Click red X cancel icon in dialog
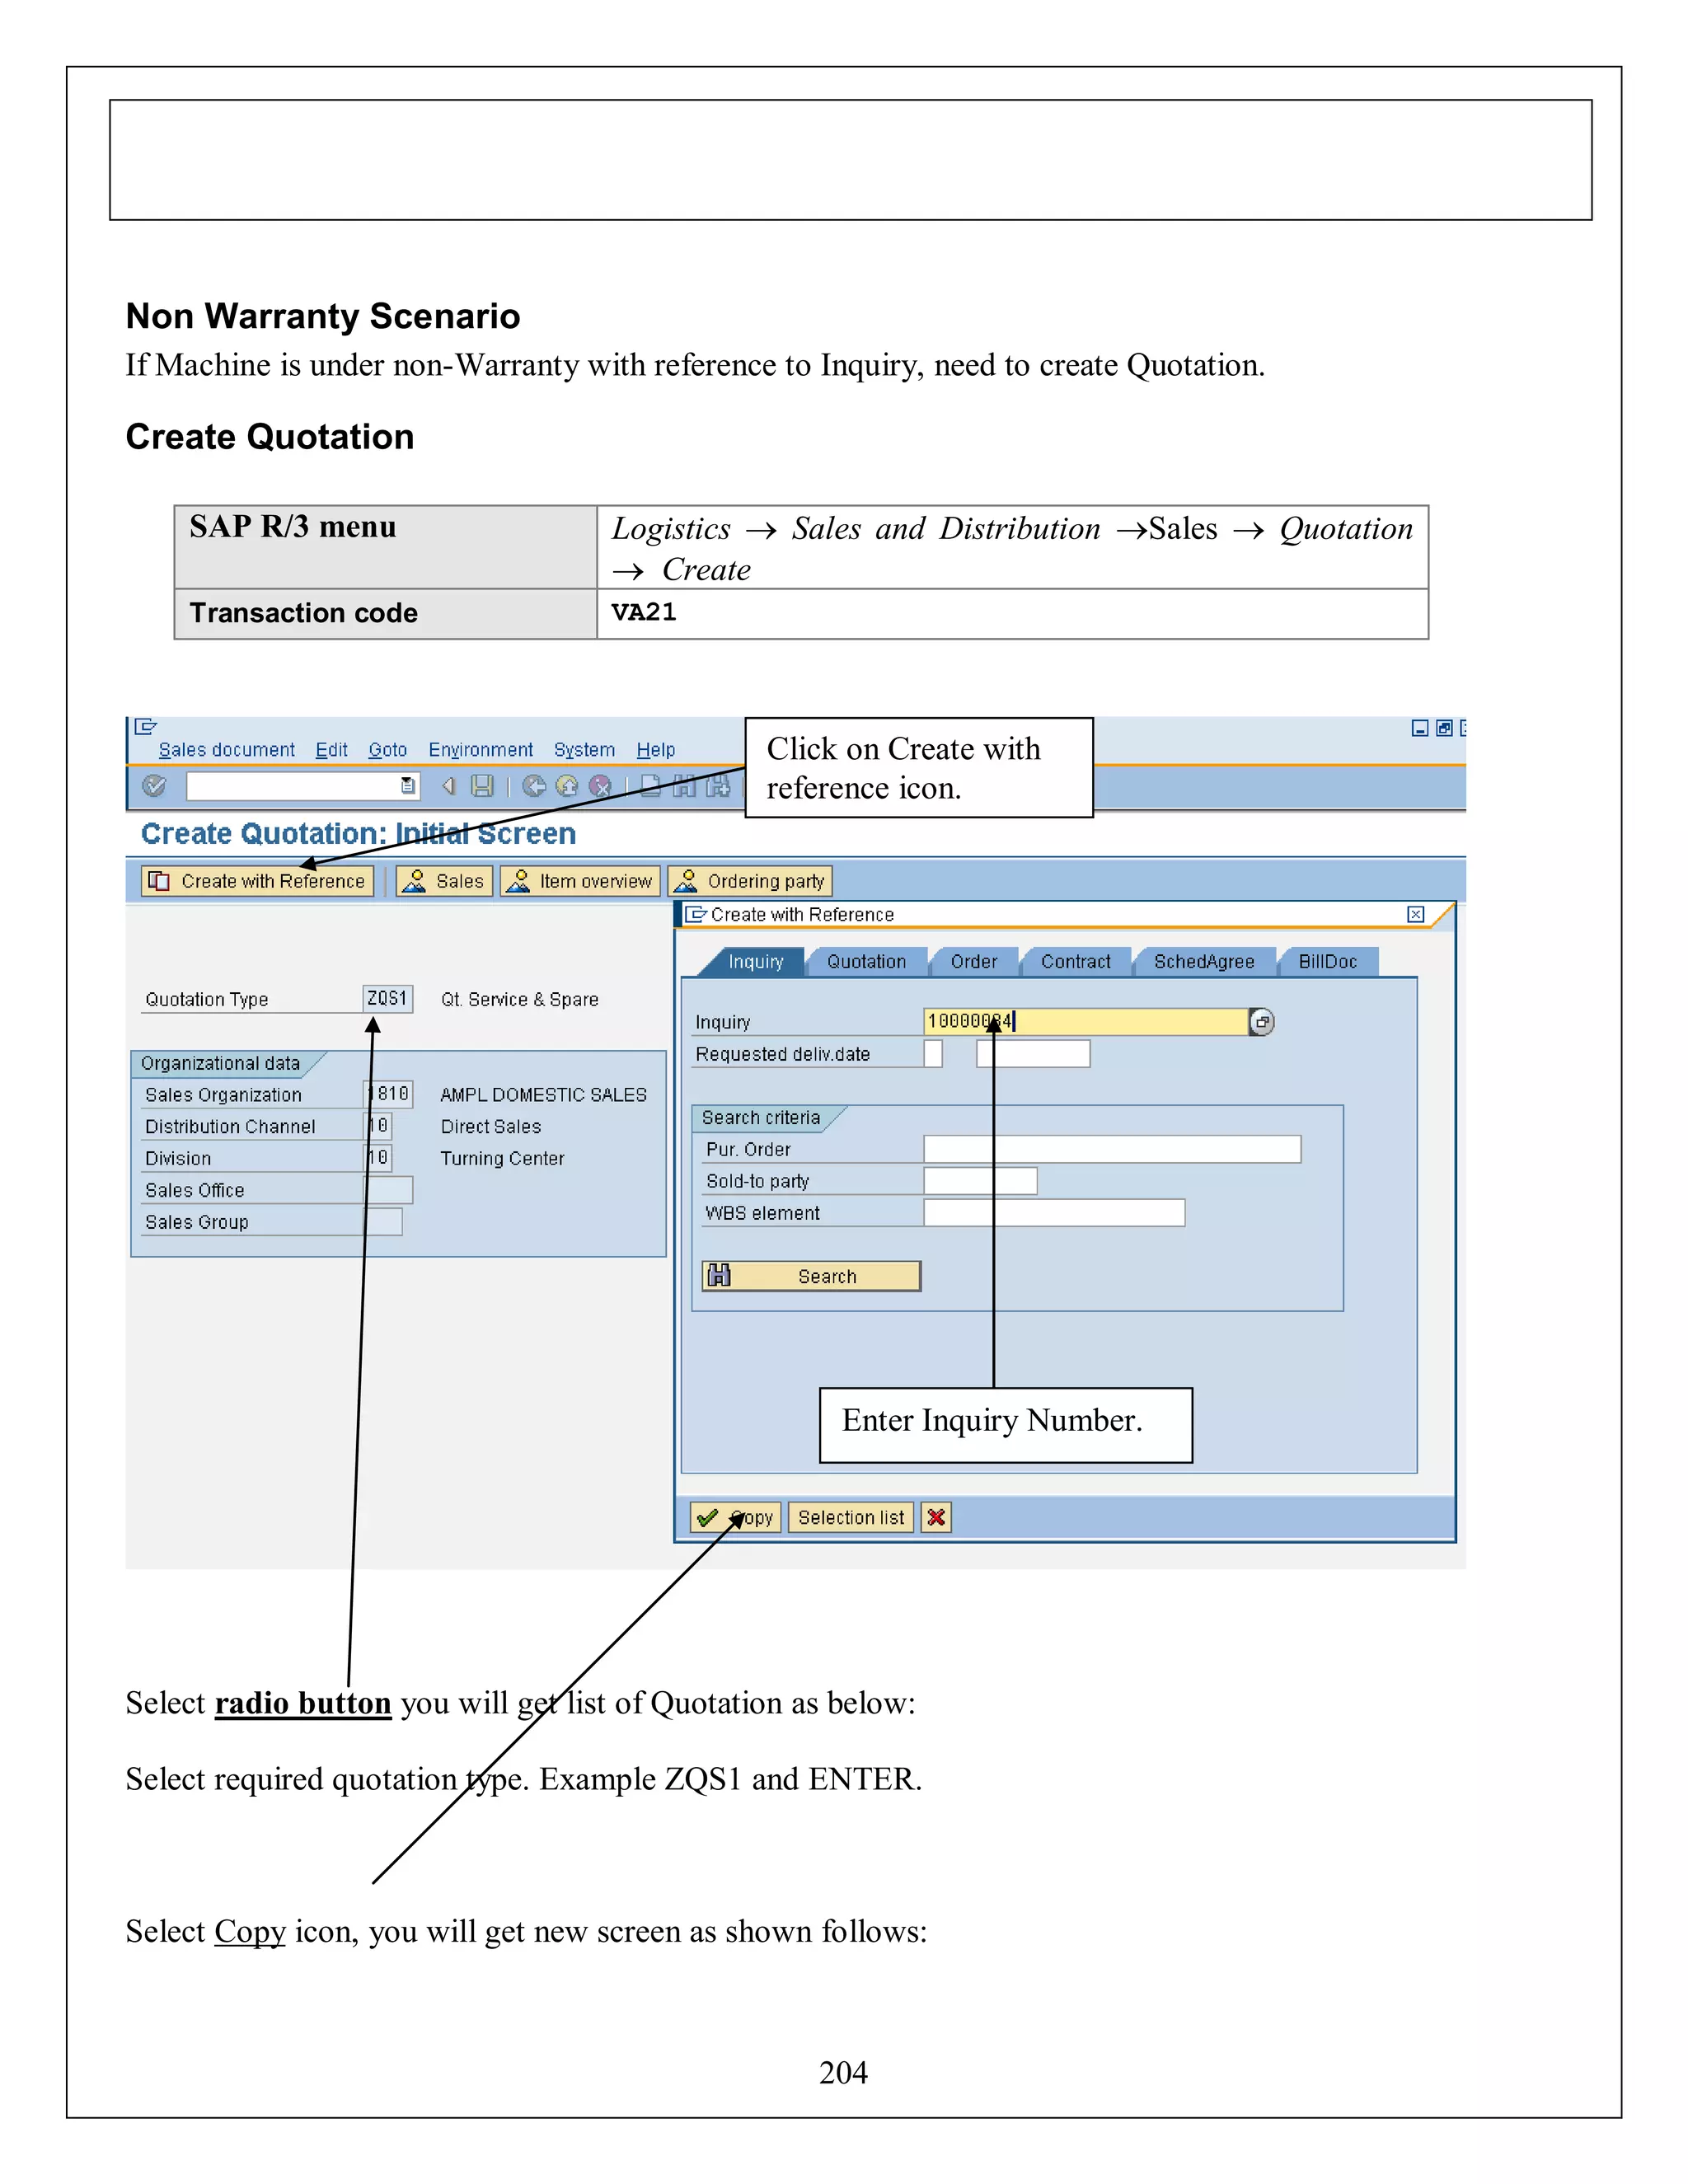The image size is (1688, 2184). tap(936, 1517)
